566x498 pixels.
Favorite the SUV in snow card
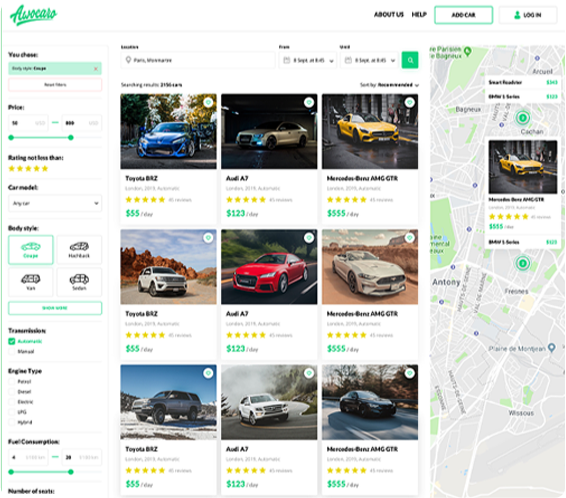point(208,373)
